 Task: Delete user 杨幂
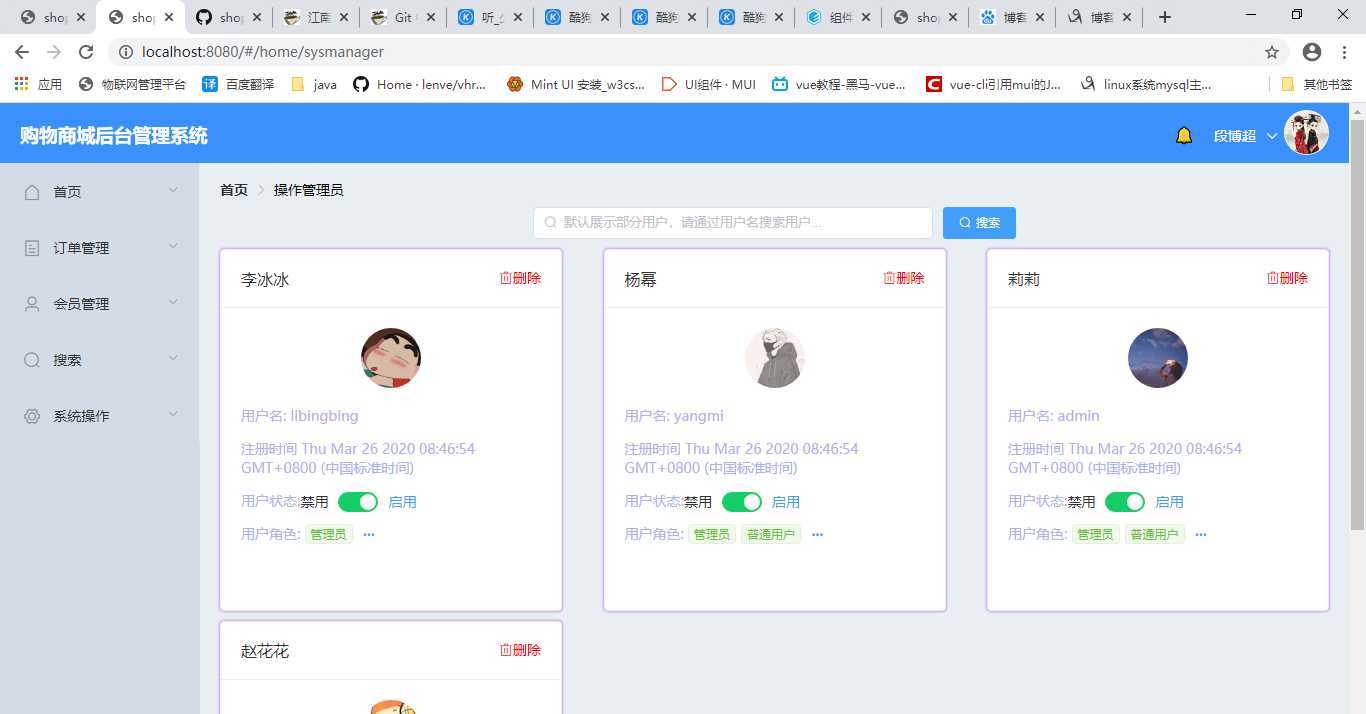904,278
